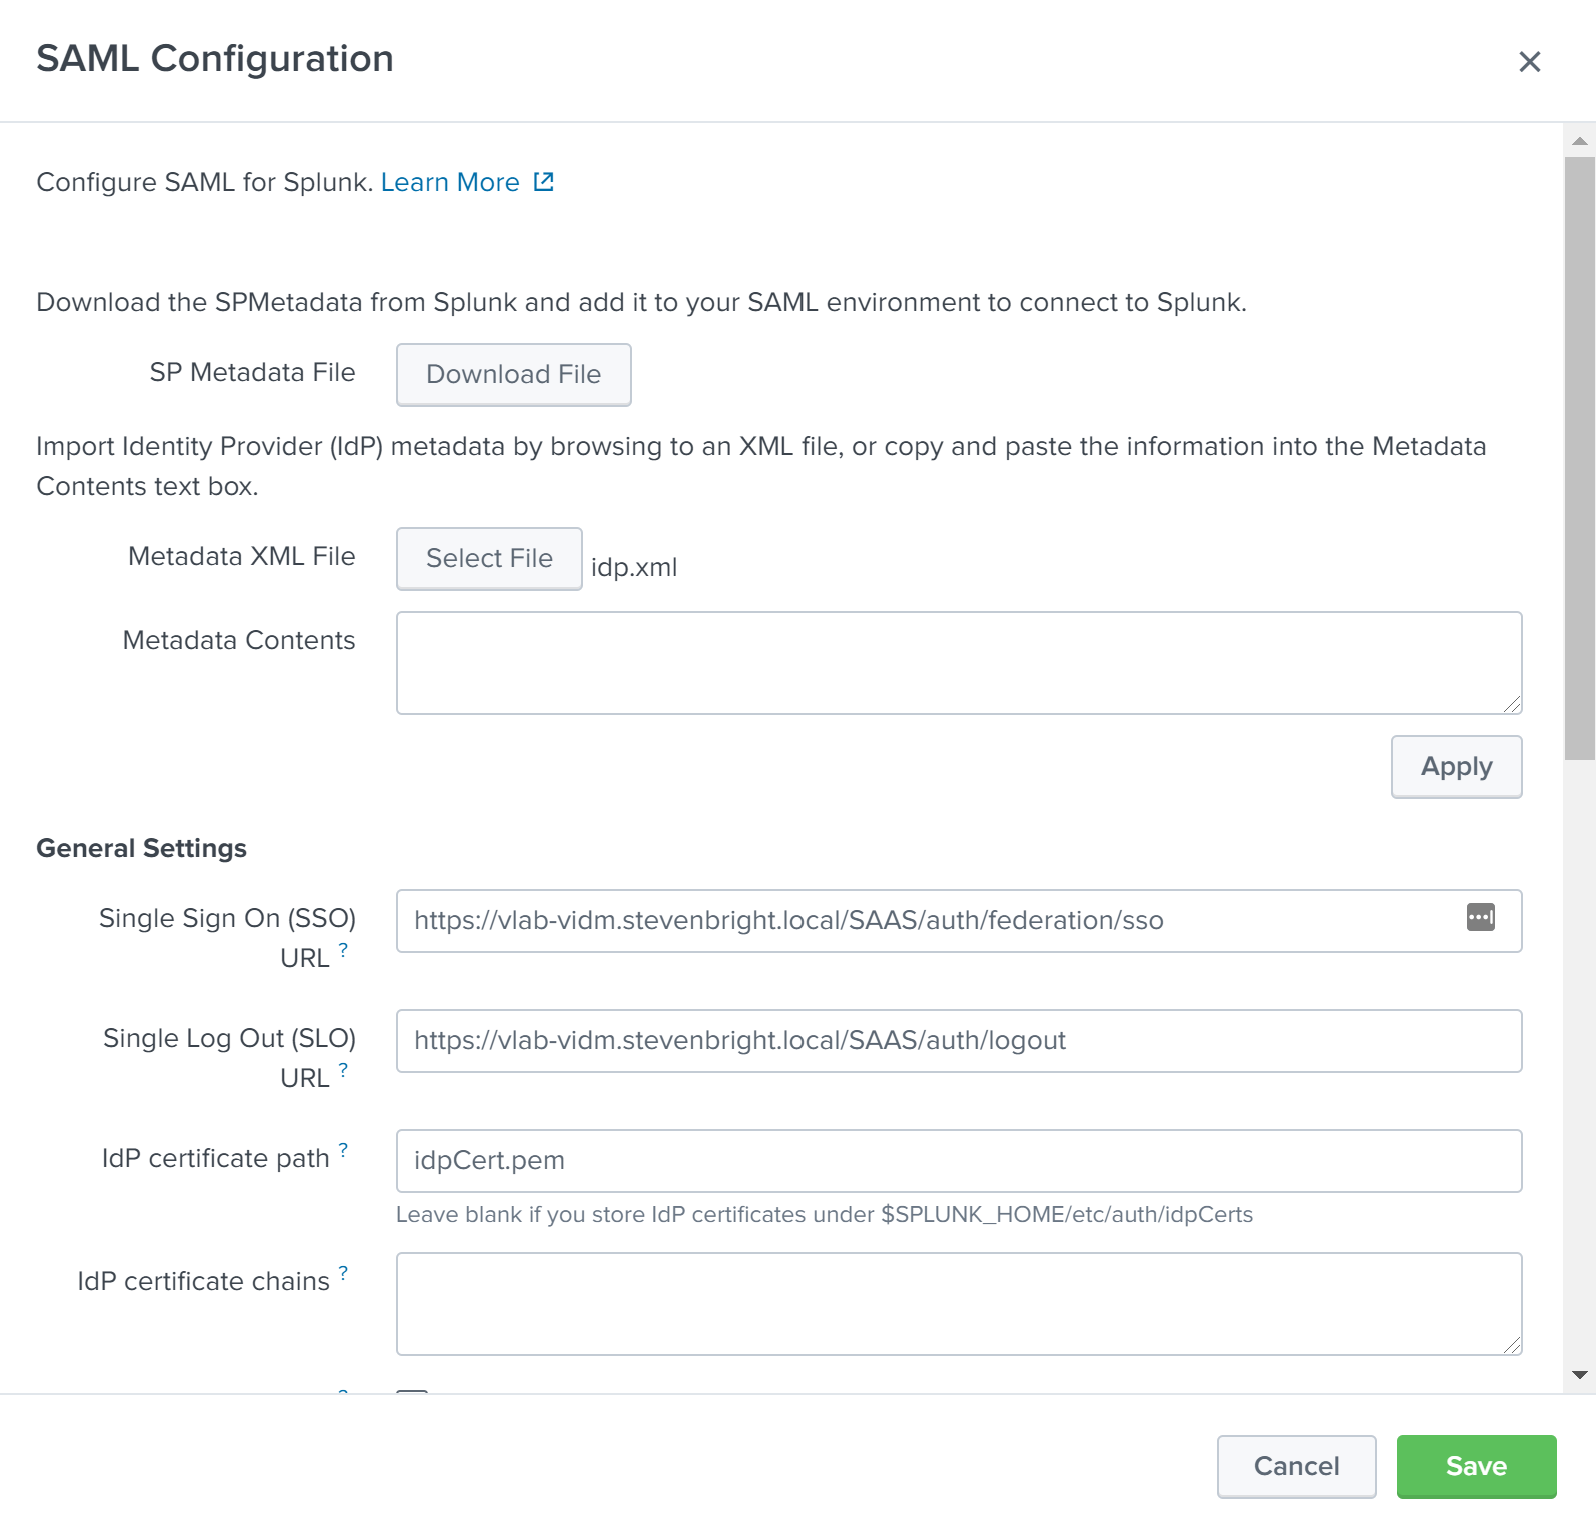Open Learn More external link icon
1596x1536 pixels.
pos(543,182)
